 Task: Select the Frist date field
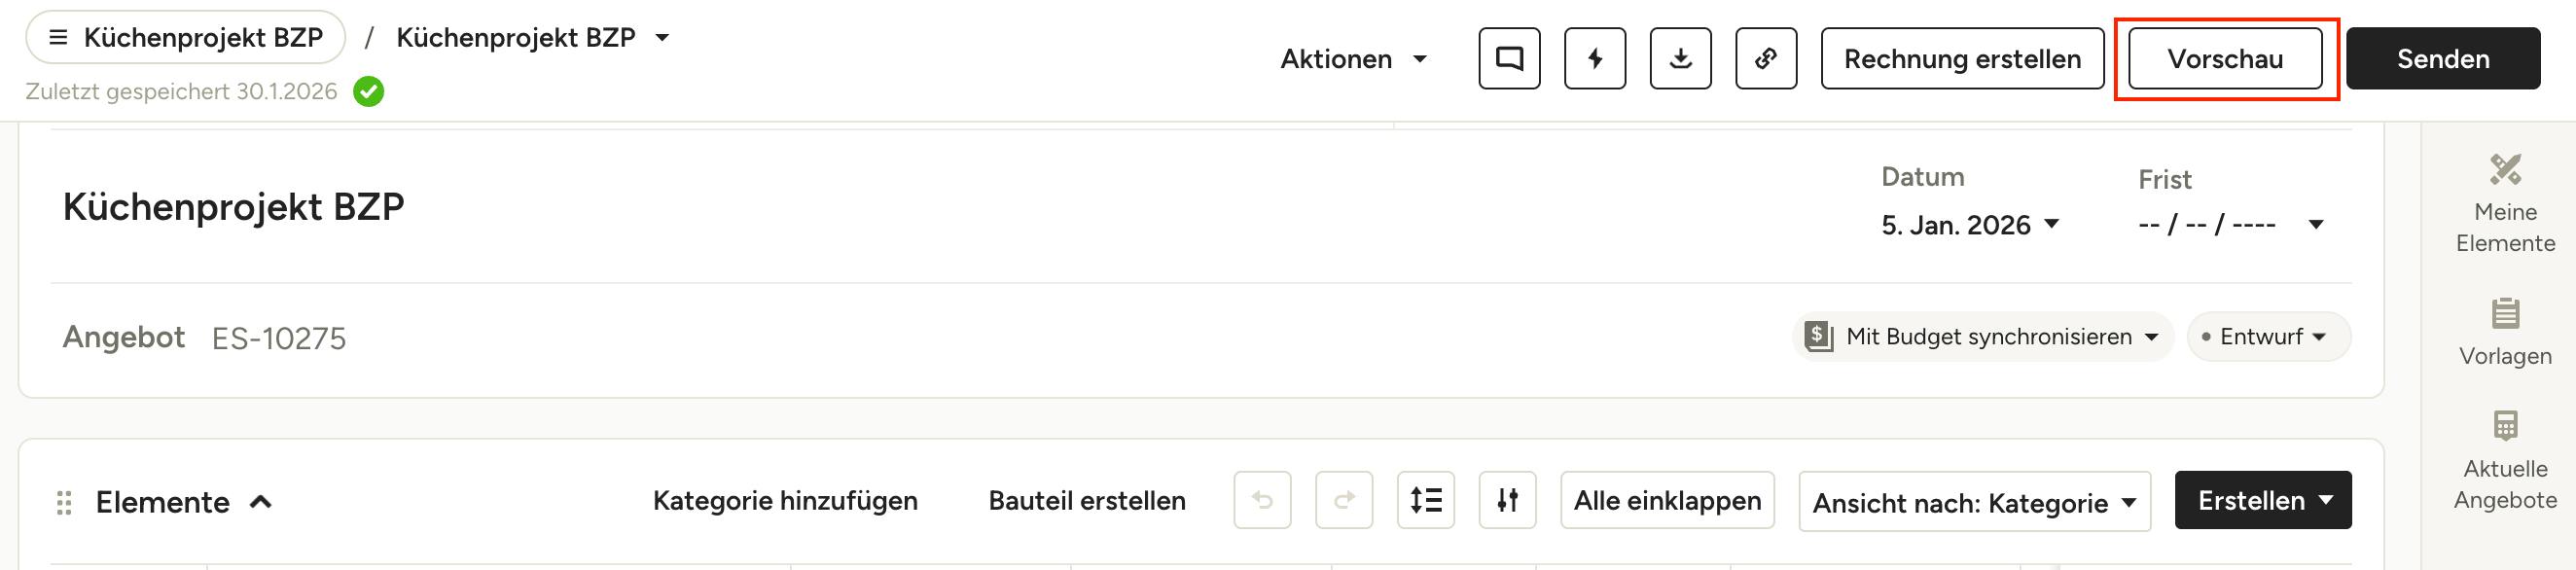tap(2230, 225)
